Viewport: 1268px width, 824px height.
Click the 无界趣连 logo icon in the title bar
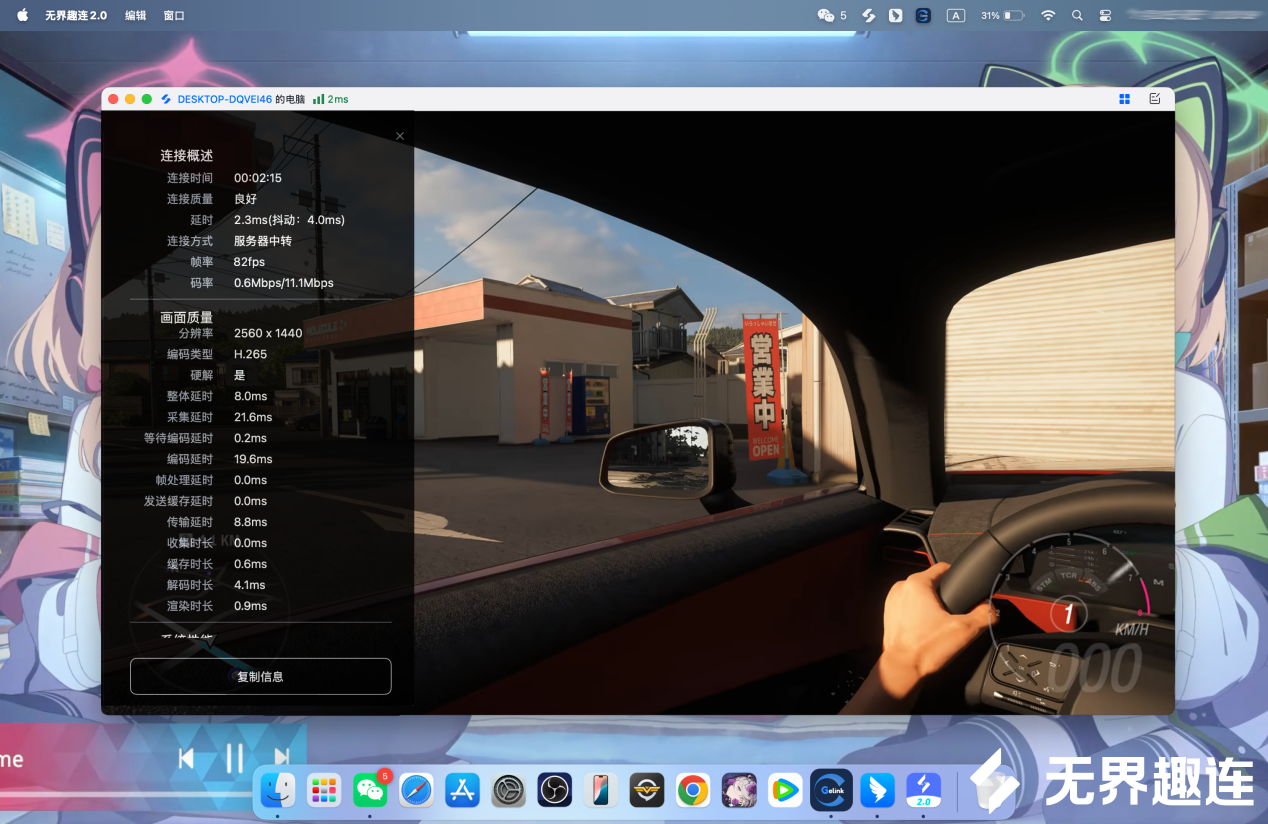[x=166, y=99]
